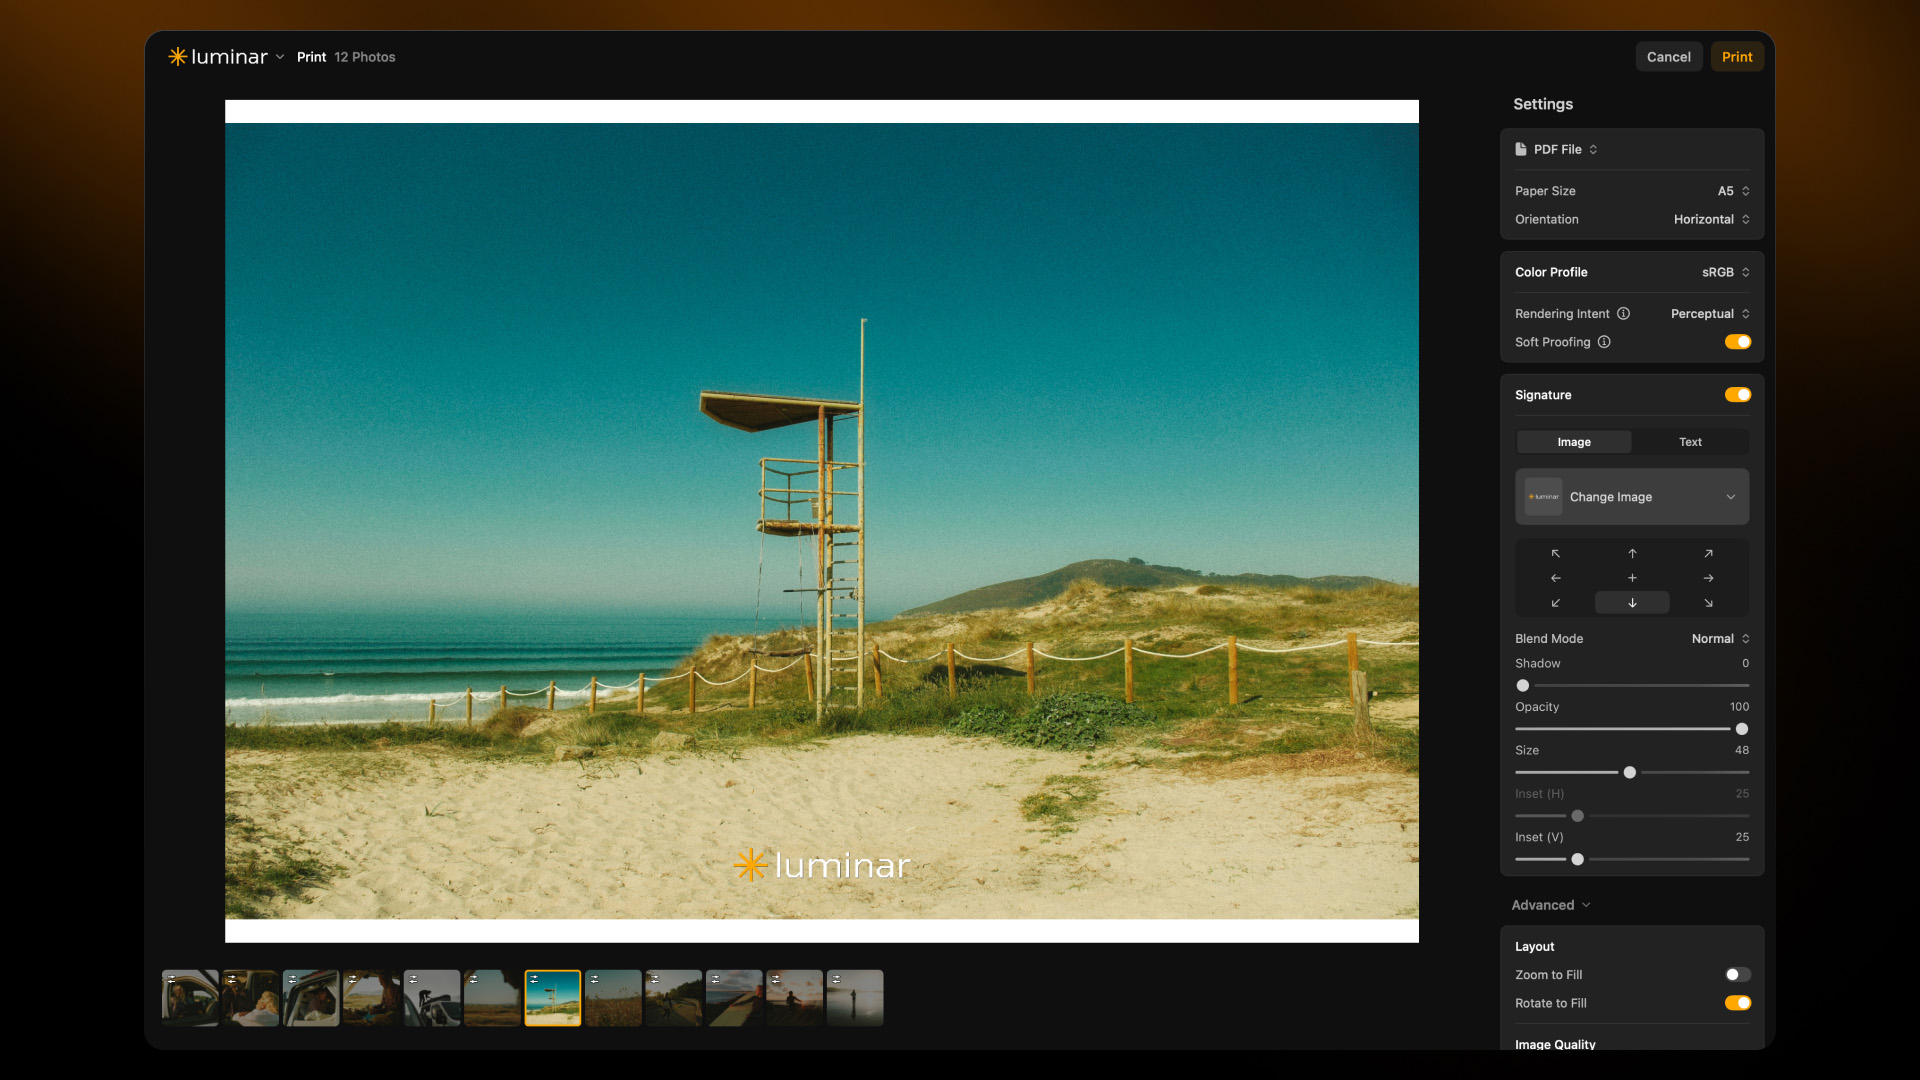Viewport: 1920px width, 1080px height.
Task: Select the last thumbnail in filmstrip
Action: [855, 998]
